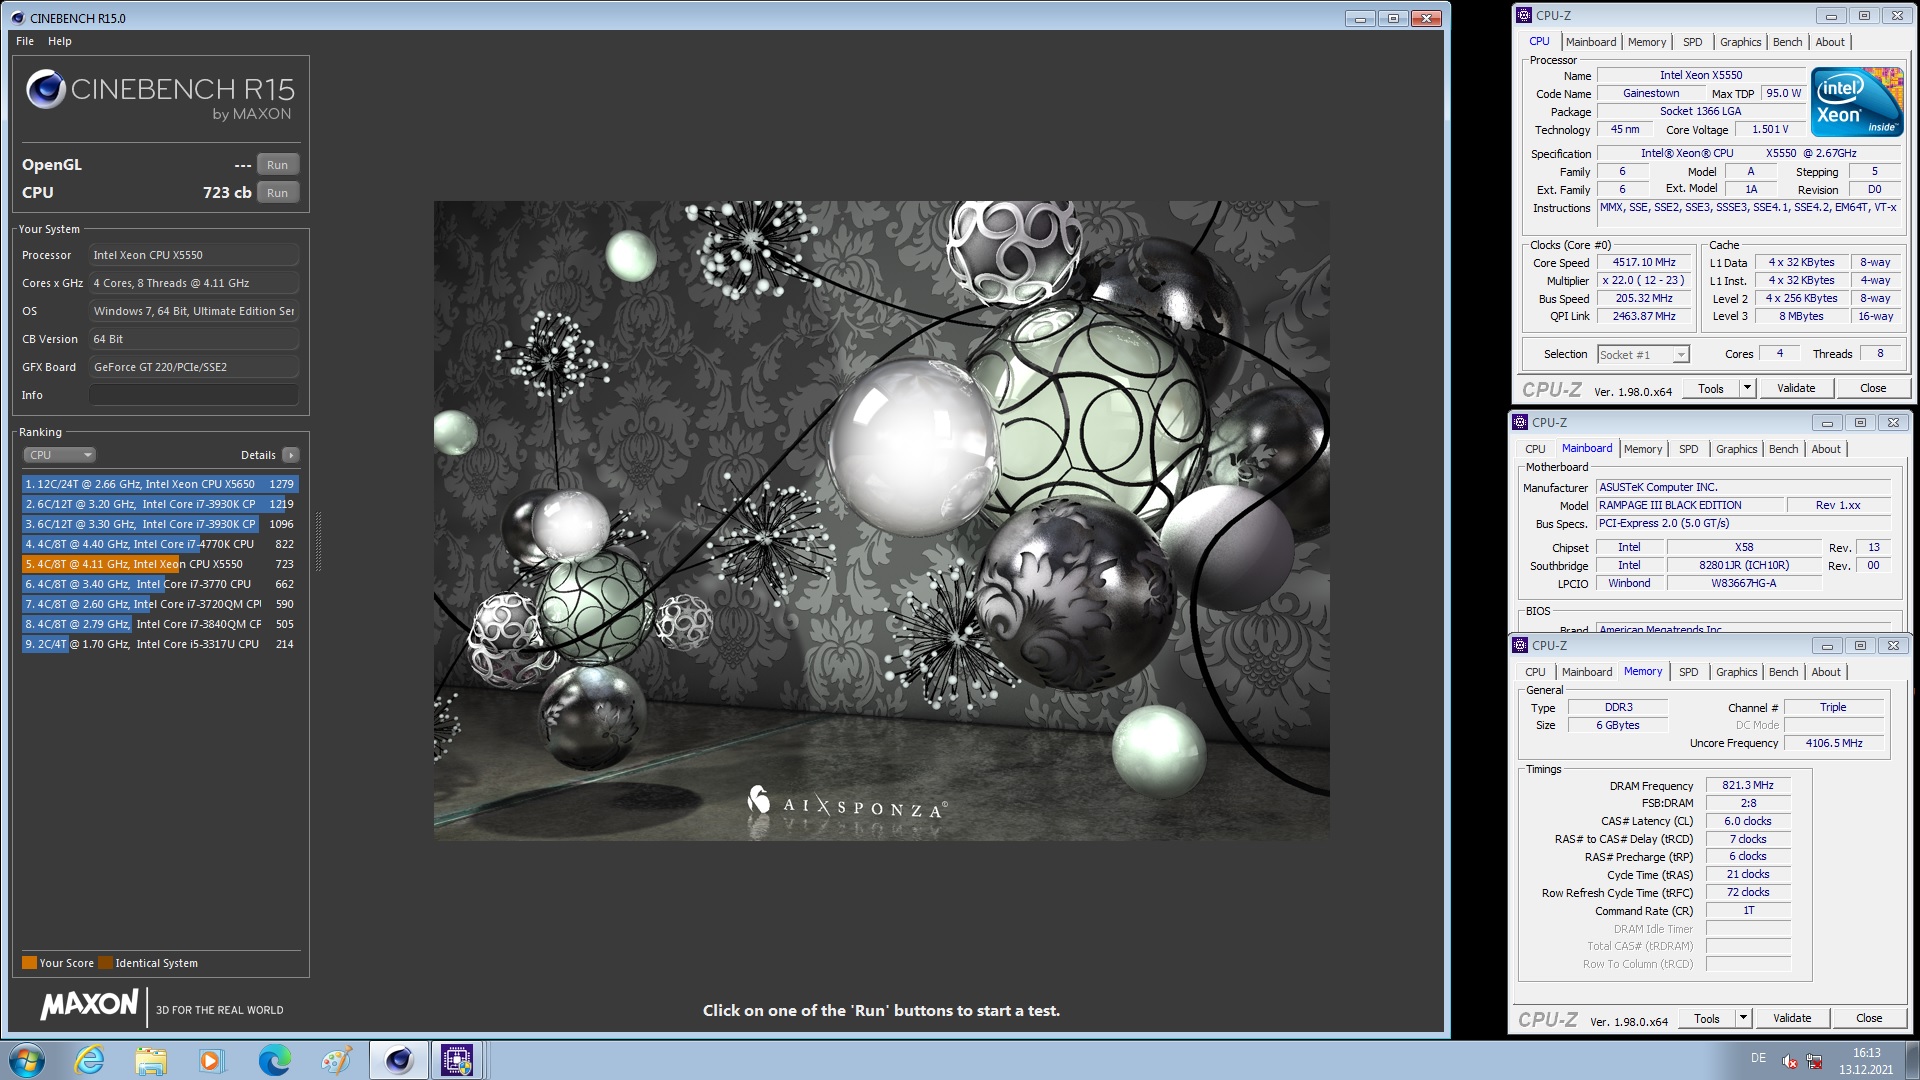Open Paint from the taskbar
This screenshot has width=1920, height=1080.
(x=336, y=1059)
